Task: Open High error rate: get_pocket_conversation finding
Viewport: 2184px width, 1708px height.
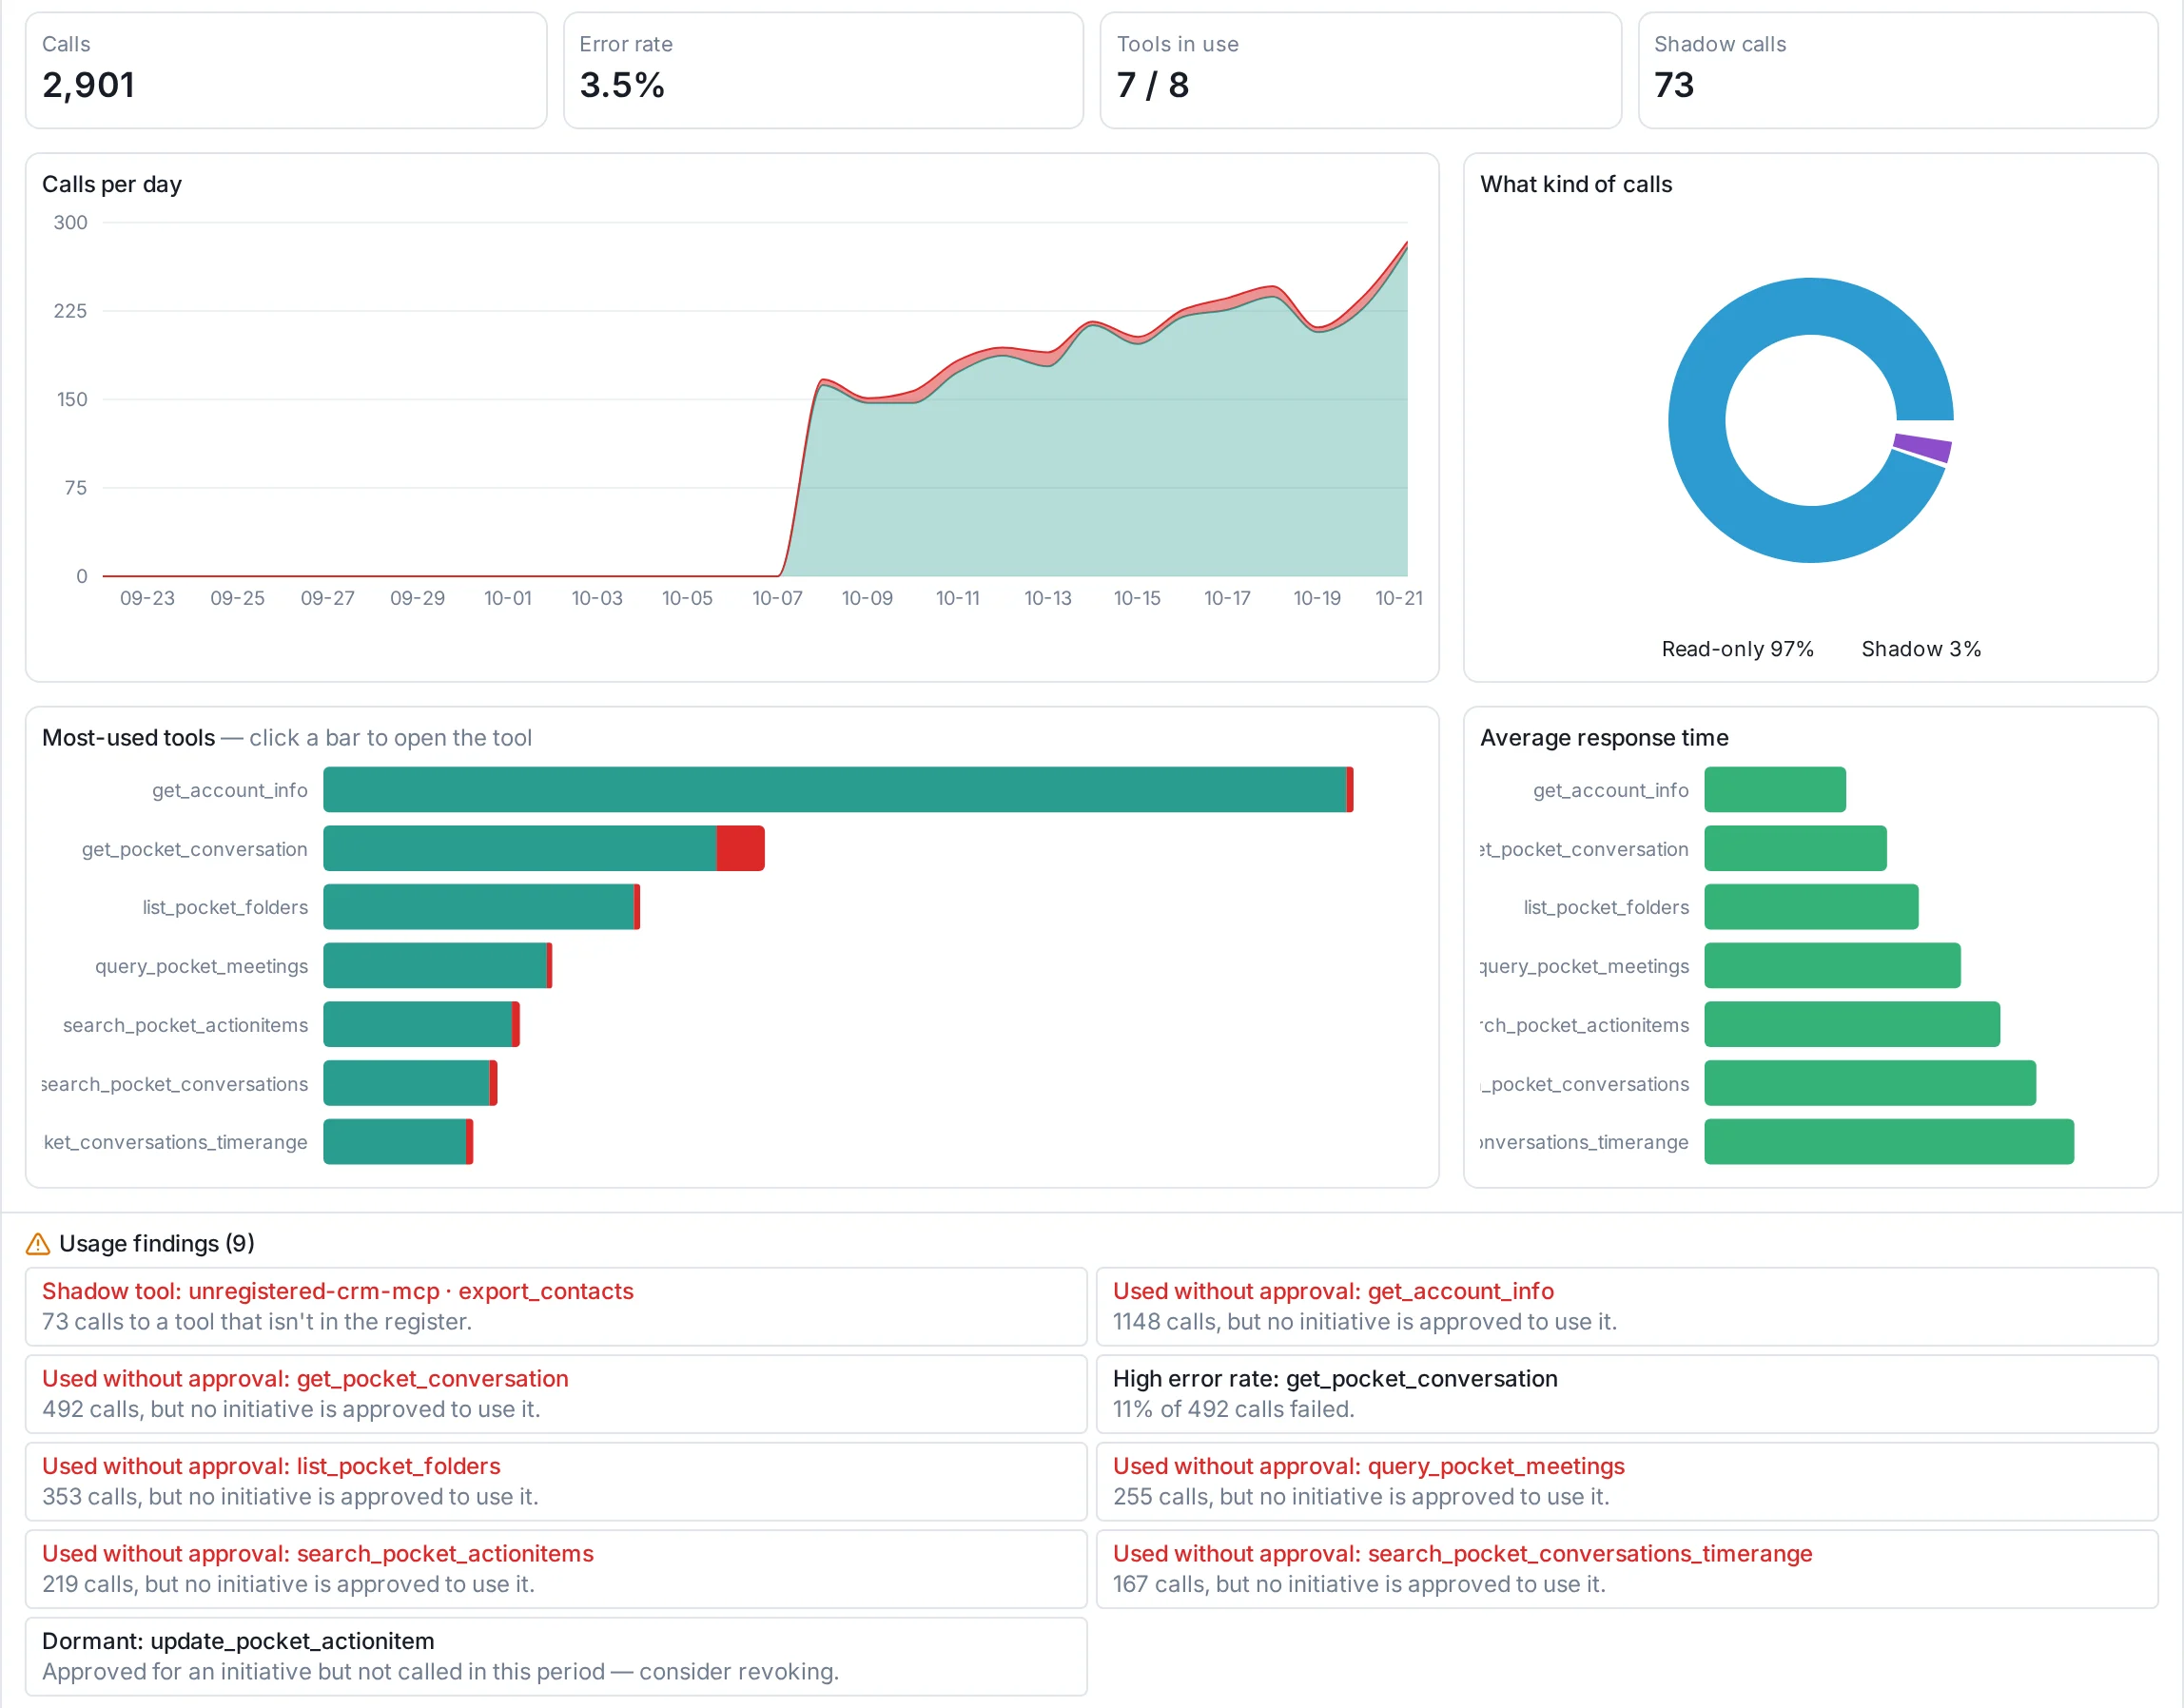Action: pyautogui.click(x=1627, y=1394)
